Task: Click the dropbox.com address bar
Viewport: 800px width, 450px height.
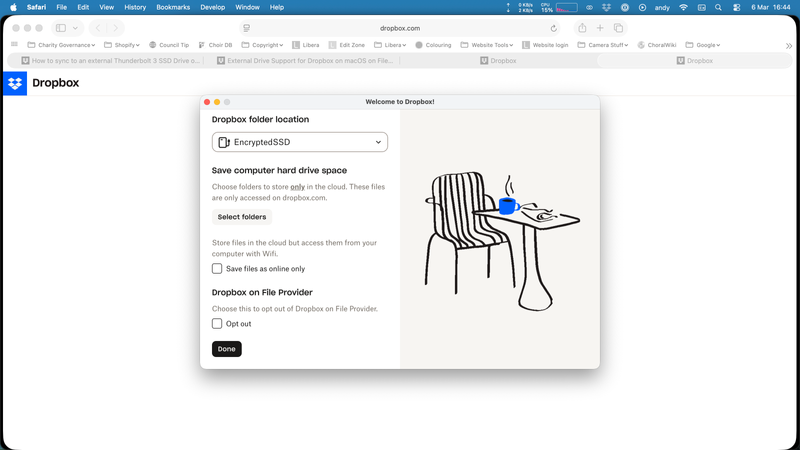Action: pyautogui.click(x=400, y=28)
